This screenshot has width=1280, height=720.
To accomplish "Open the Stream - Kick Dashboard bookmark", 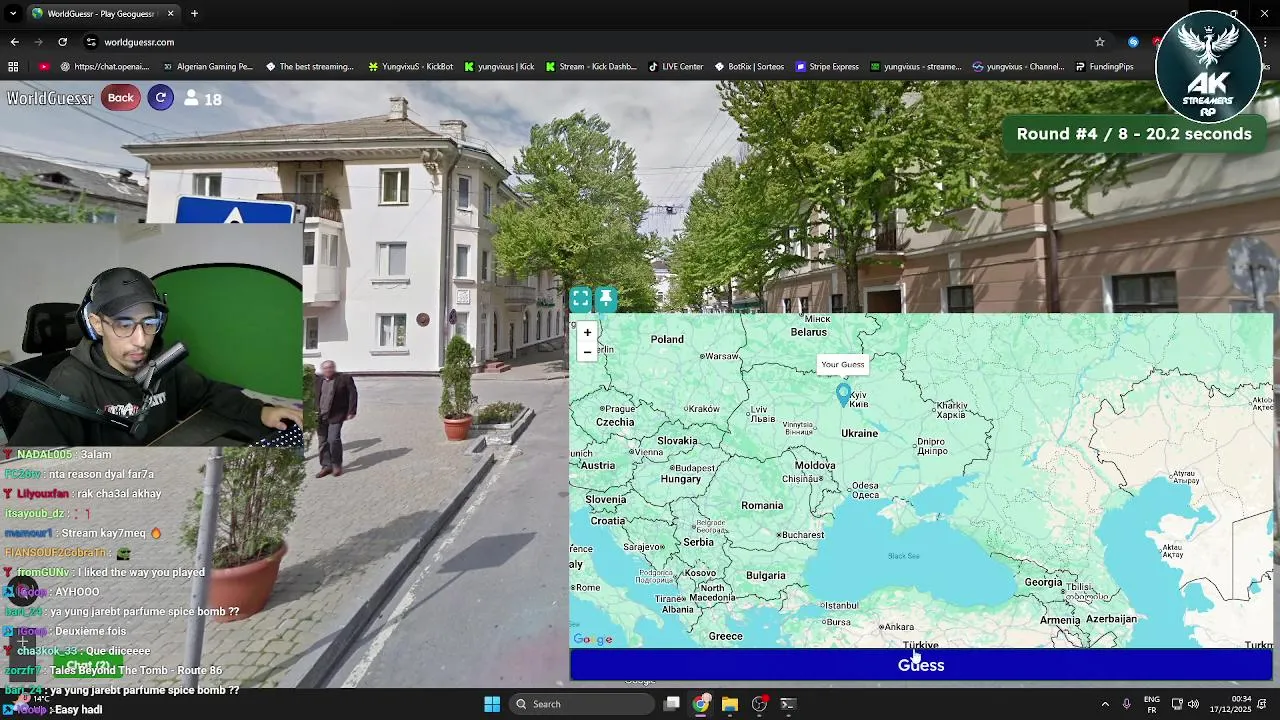I will click(x=591, y=67).
